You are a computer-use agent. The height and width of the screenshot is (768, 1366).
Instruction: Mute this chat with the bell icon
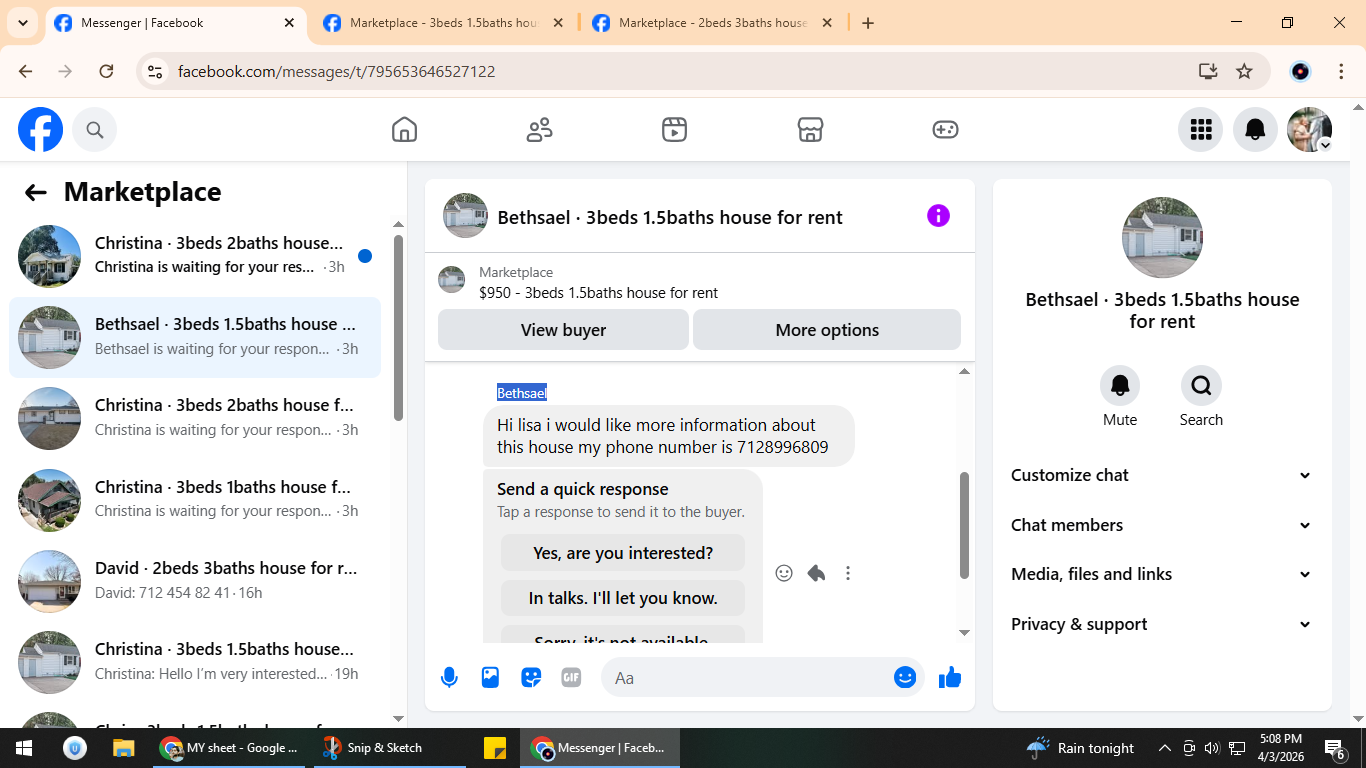pyautogui.click(x=1120, y=385)
